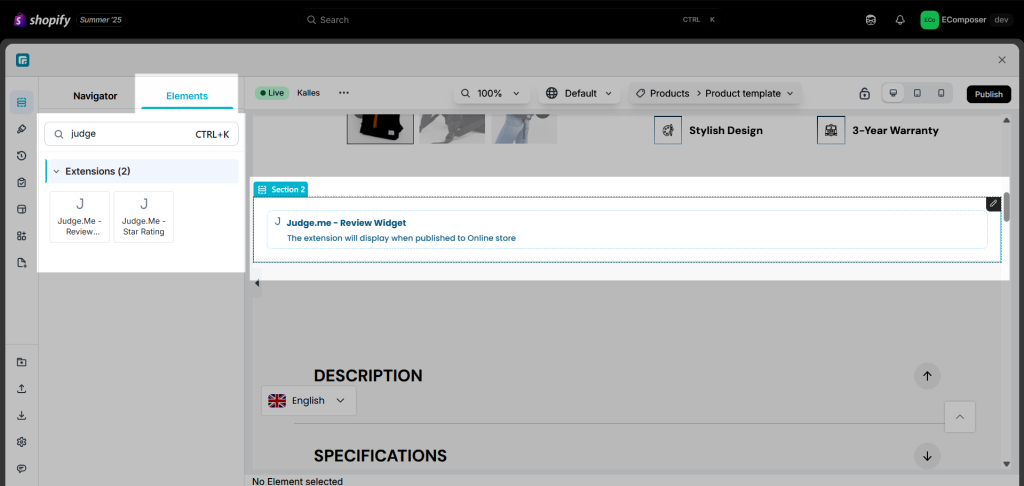Image resolution: width=1024 pixels, height=486 pixels.
Task: Switch preview to tablet view
Action: click(x=917, y=93)
